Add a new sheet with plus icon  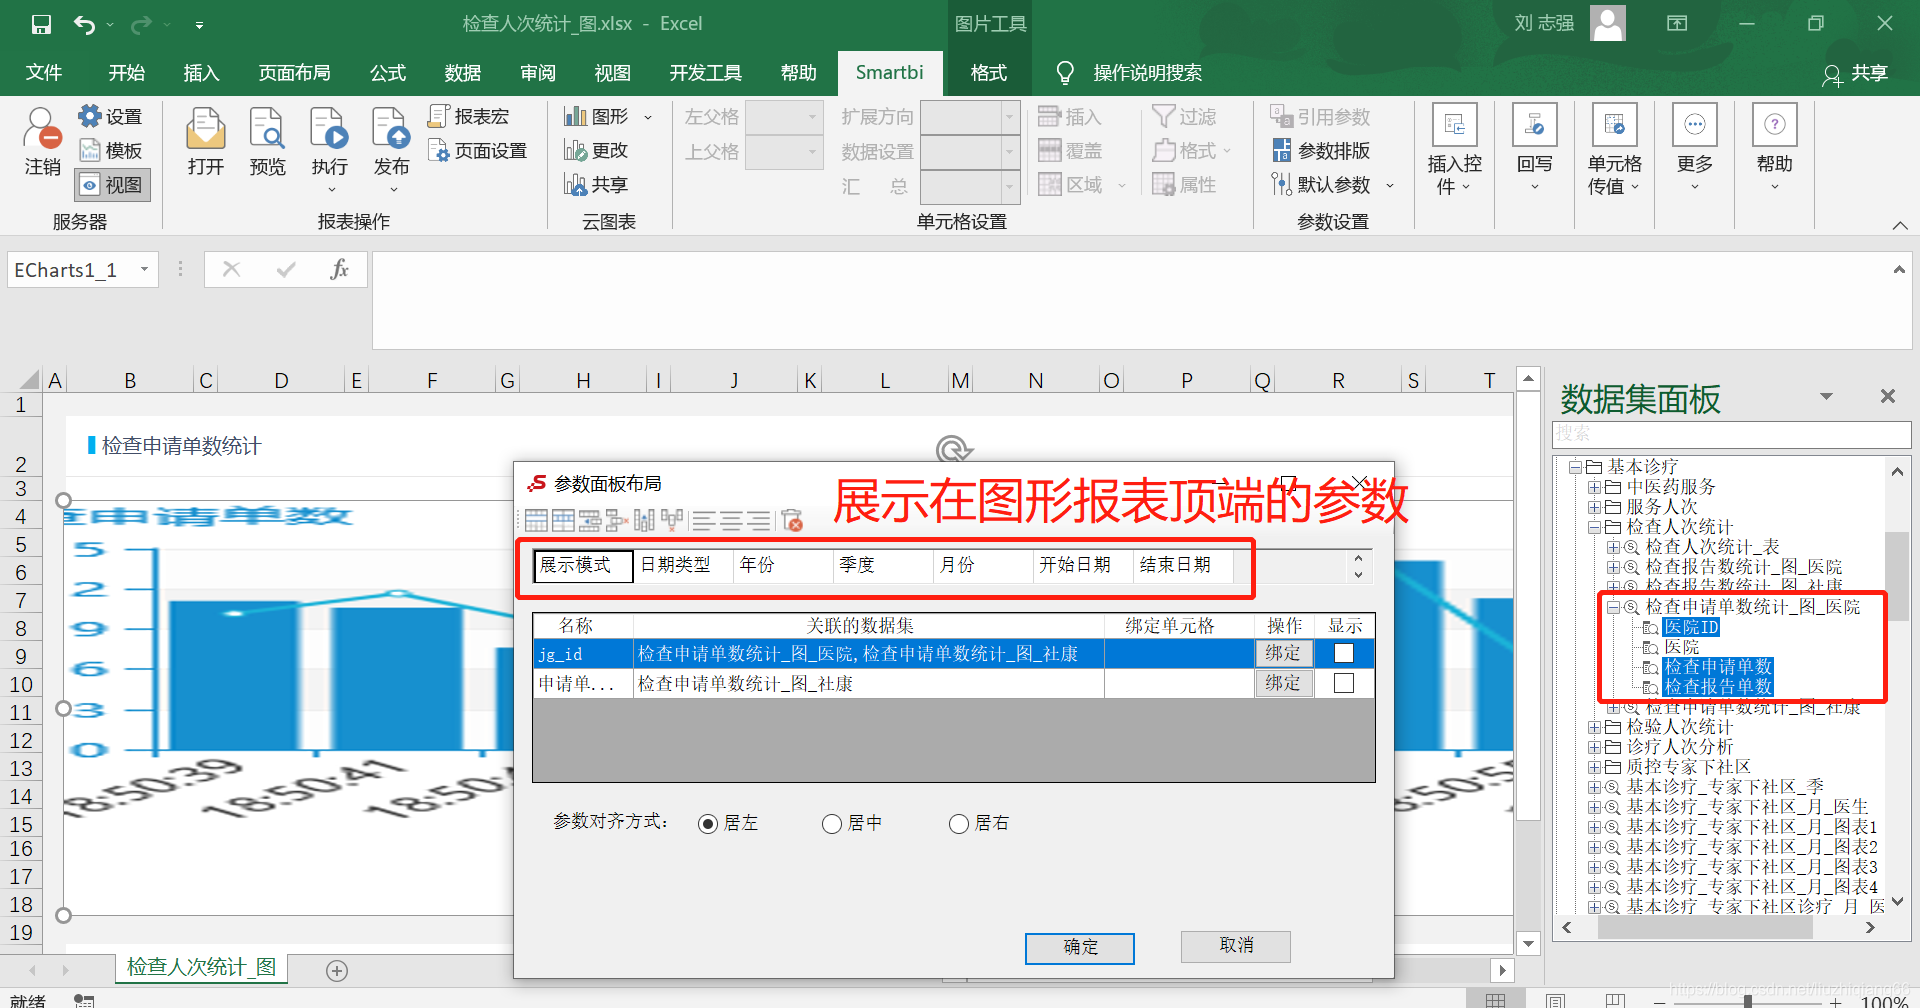pyautogui.click(x=337, y=970)
